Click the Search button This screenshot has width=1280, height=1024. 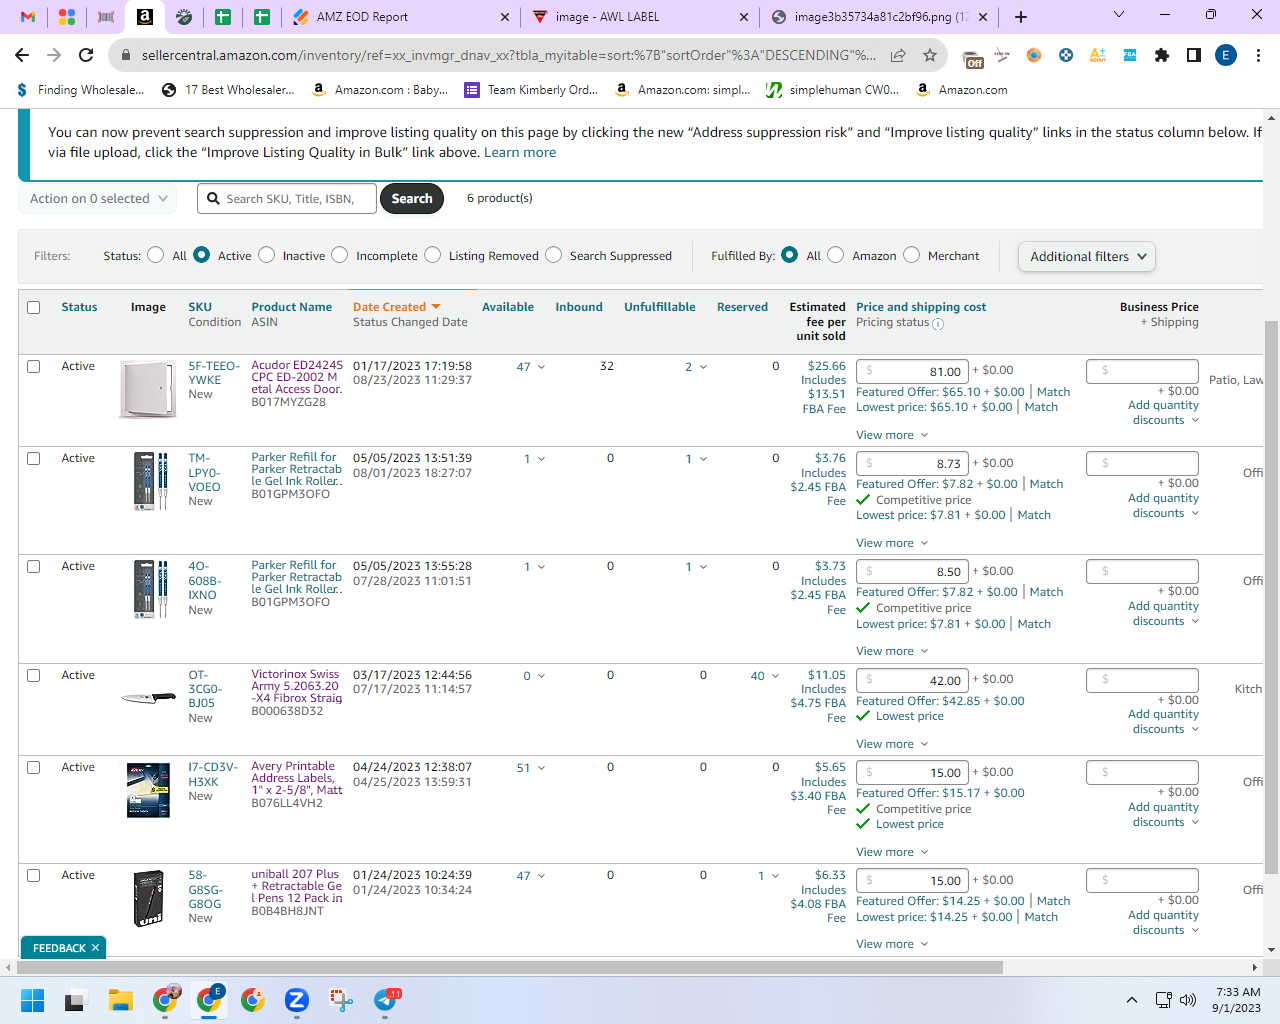pos(412,199)
